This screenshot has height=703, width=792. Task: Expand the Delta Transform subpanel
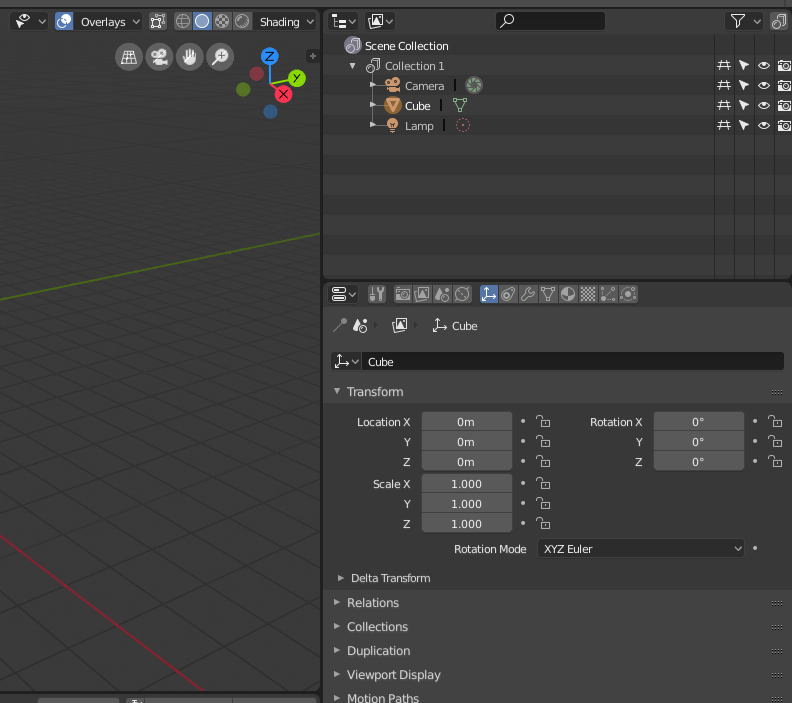point(341,578)
